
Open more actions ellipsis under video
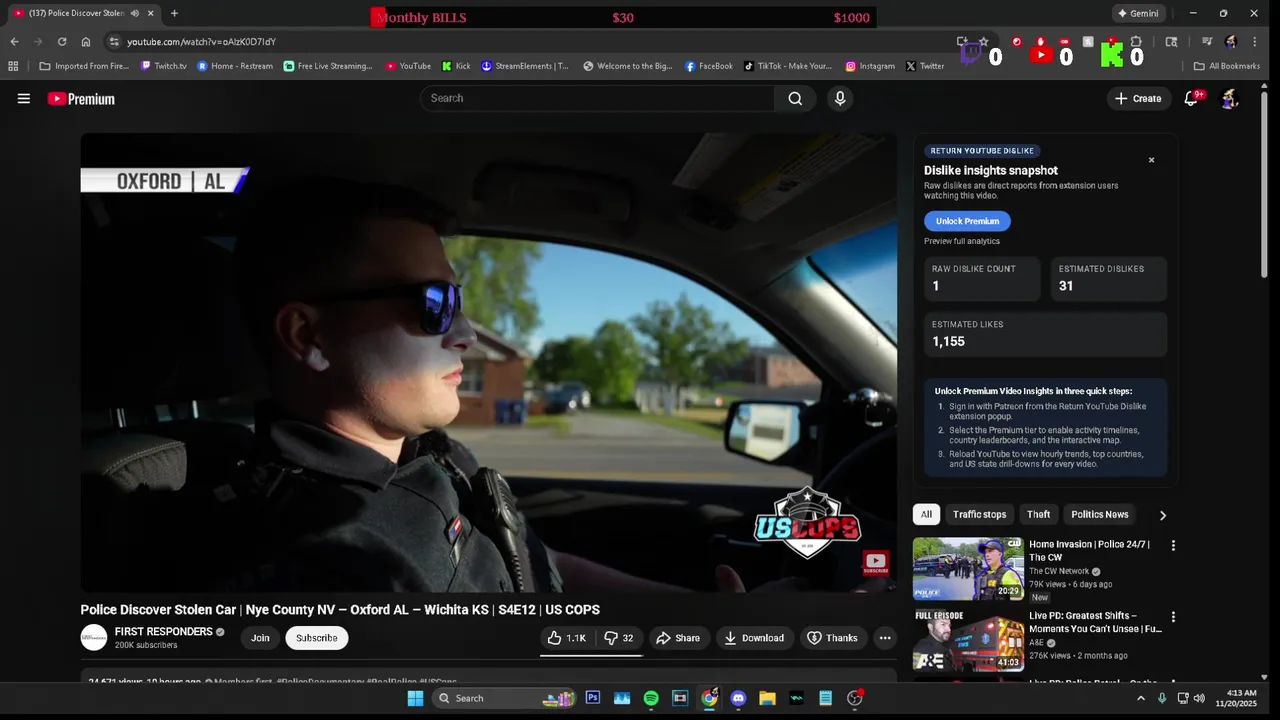pyautogui.click(x=885, y=638)
